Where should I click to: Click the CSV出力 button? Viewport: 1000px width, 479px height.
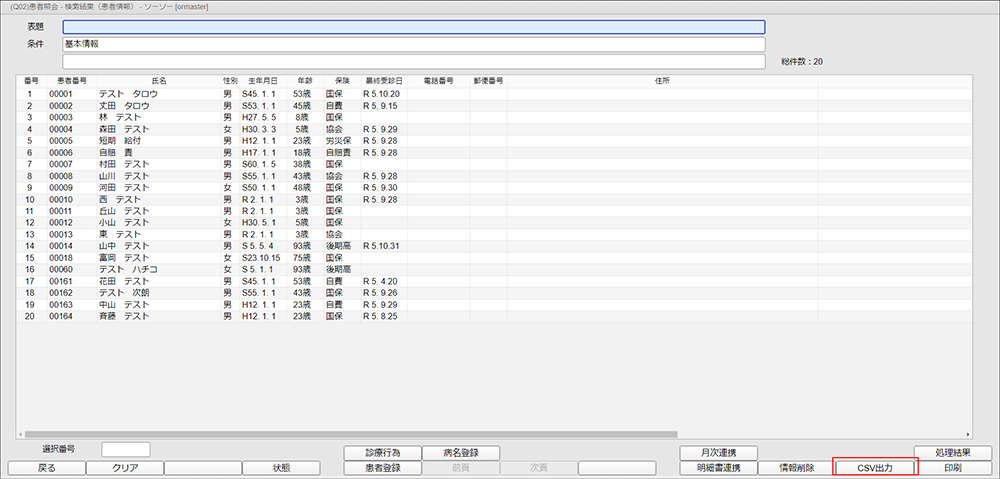874,467
